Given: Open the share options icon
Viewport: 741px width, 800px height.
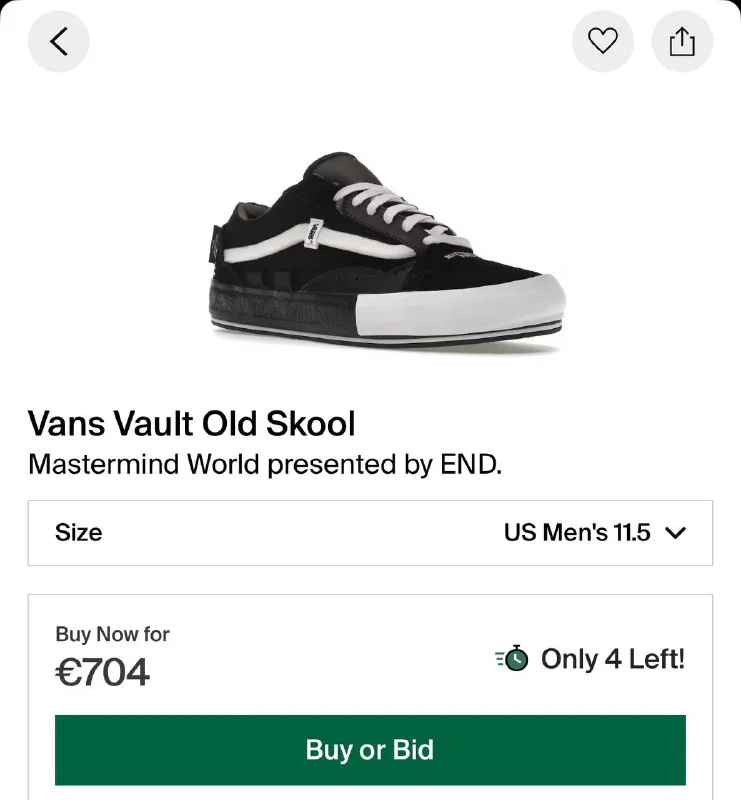Looking at the screenshot, I should tap(682, 41).
